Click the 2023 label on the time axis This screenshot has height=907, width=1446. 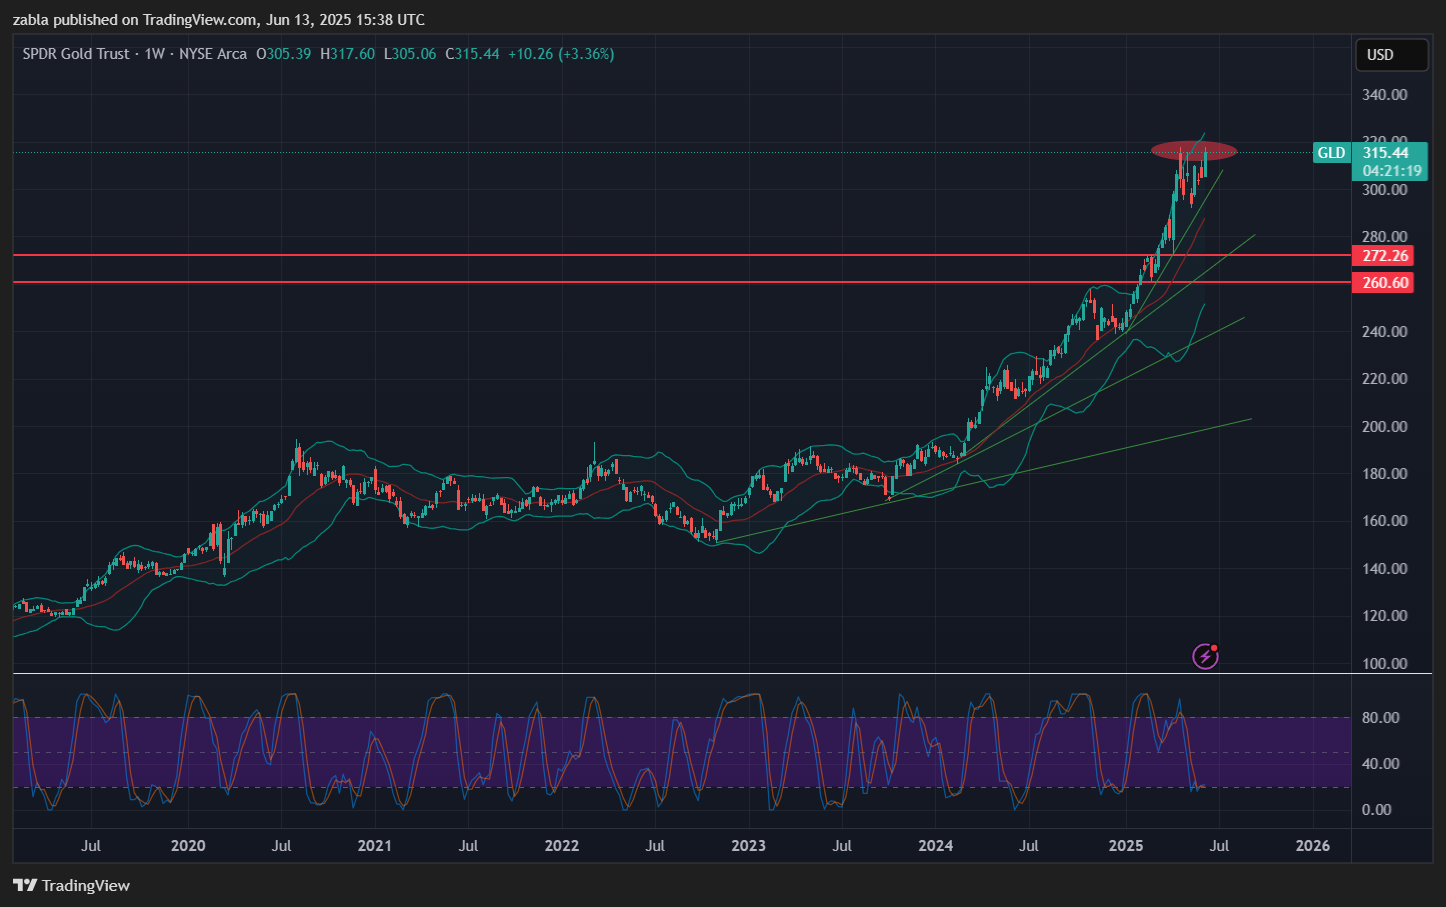[748, 846]
